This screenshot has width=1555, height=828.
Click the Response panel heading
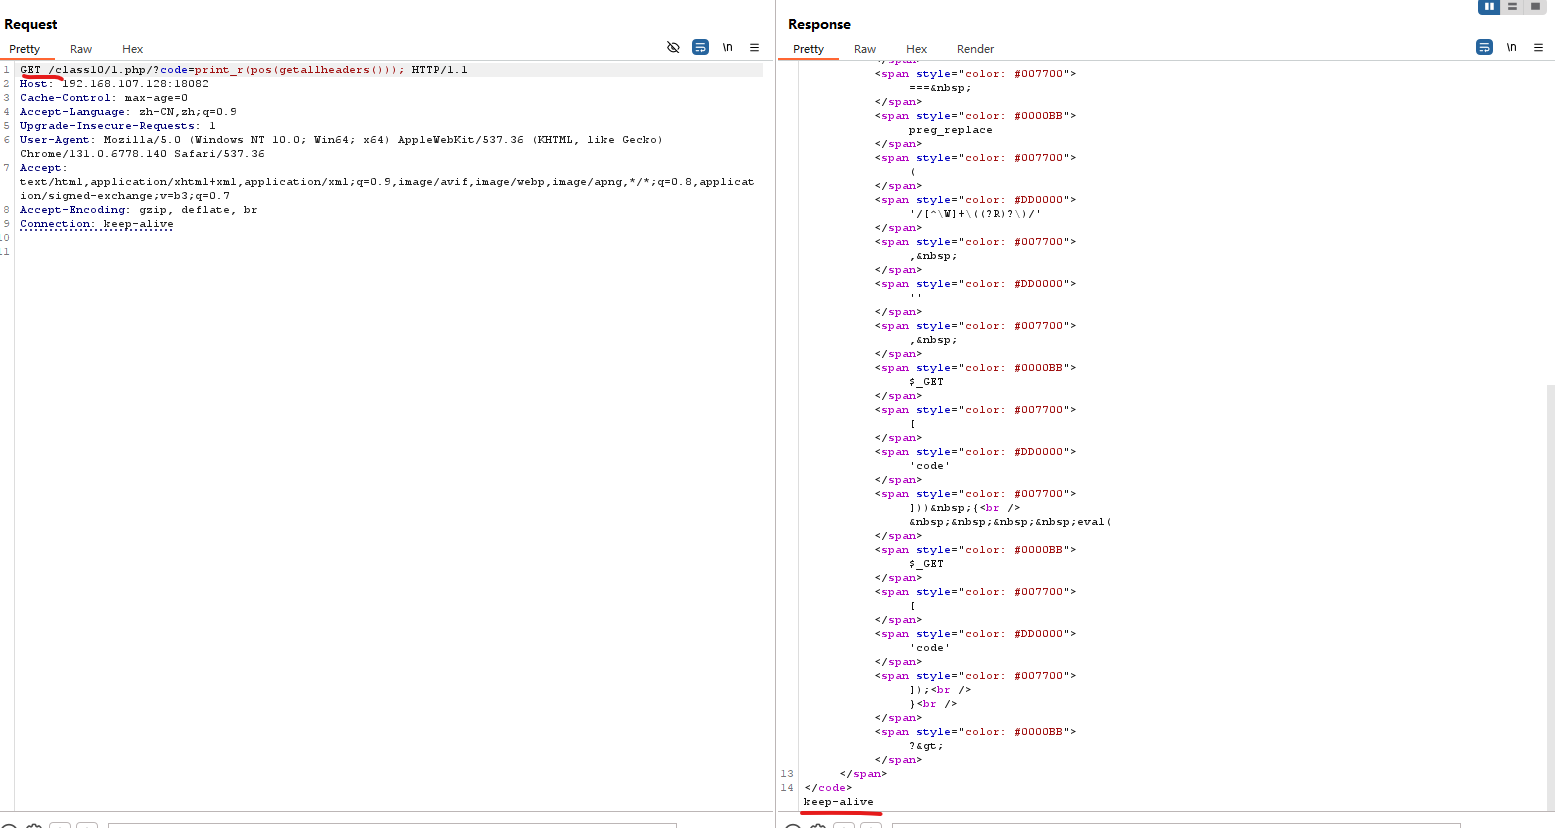coord(819,24)
